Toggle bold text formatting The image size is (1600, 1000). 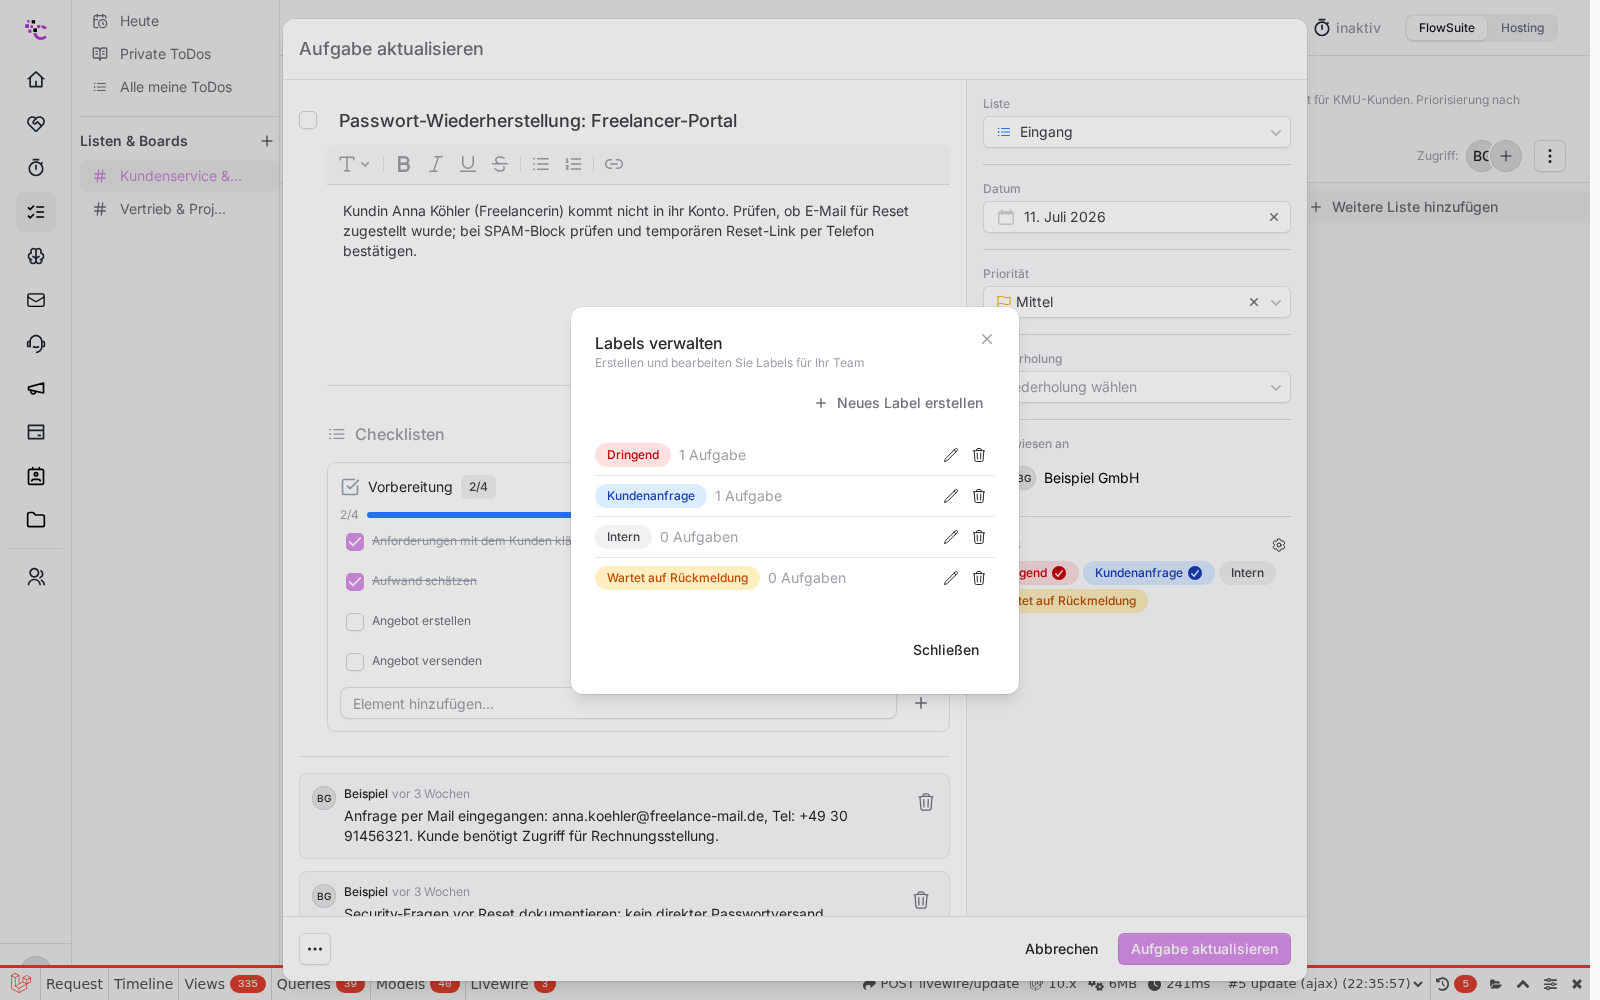pyautogui.click(x=404, y=164)
